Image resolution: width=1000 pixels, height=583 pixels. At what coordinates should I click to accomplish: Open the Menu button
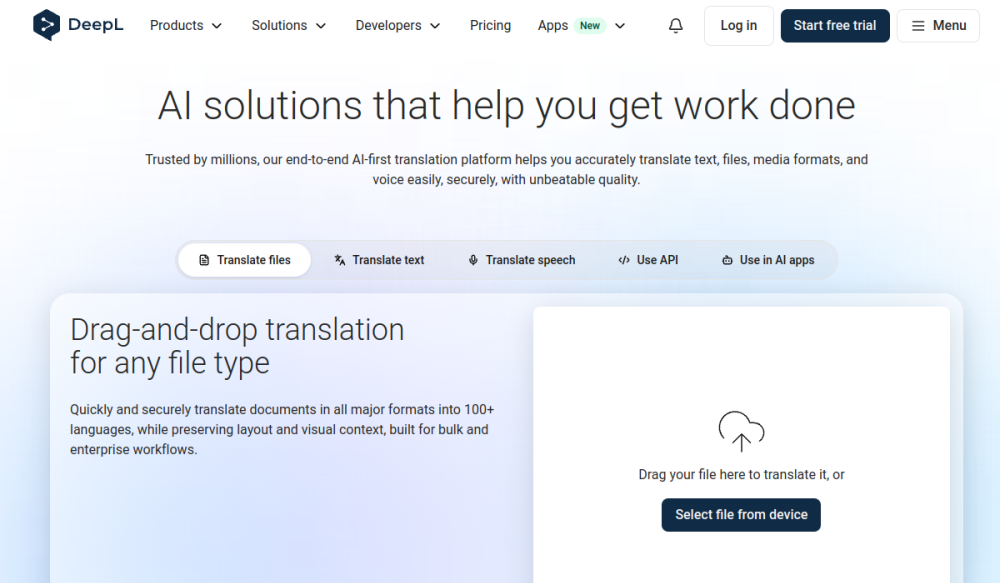(938, 26)
